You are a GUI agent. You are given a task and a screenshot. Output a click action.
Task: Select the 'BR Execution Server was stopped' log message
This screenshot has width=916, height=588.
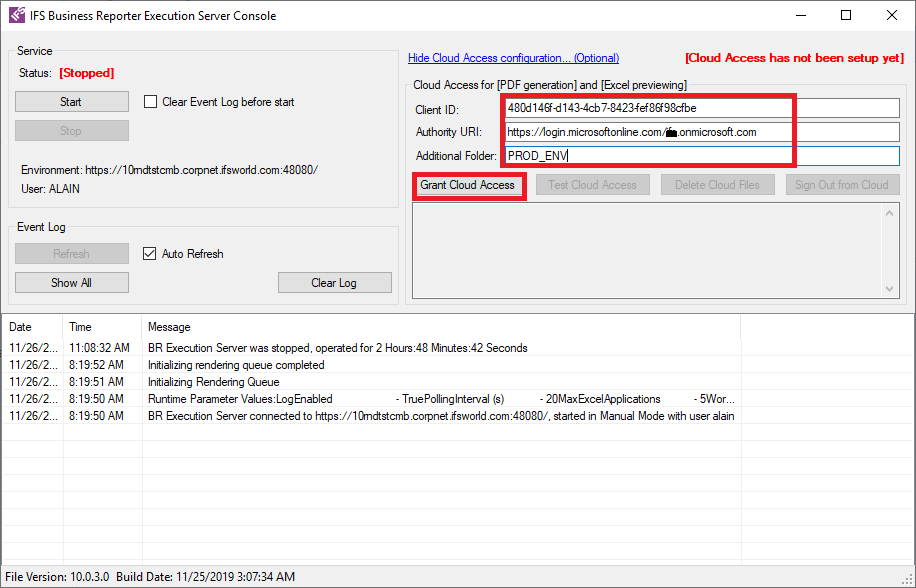pos(338,348)
